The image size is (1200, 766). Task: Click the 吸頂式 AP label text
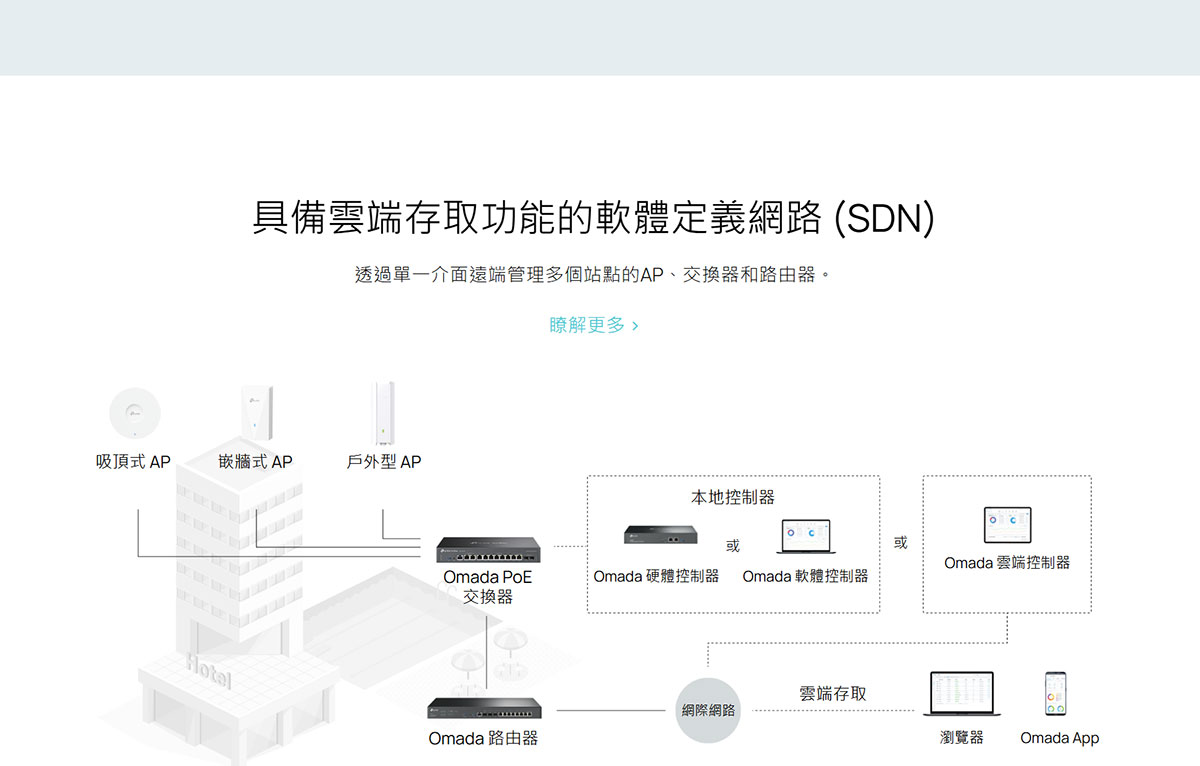[x=135, y=461]
